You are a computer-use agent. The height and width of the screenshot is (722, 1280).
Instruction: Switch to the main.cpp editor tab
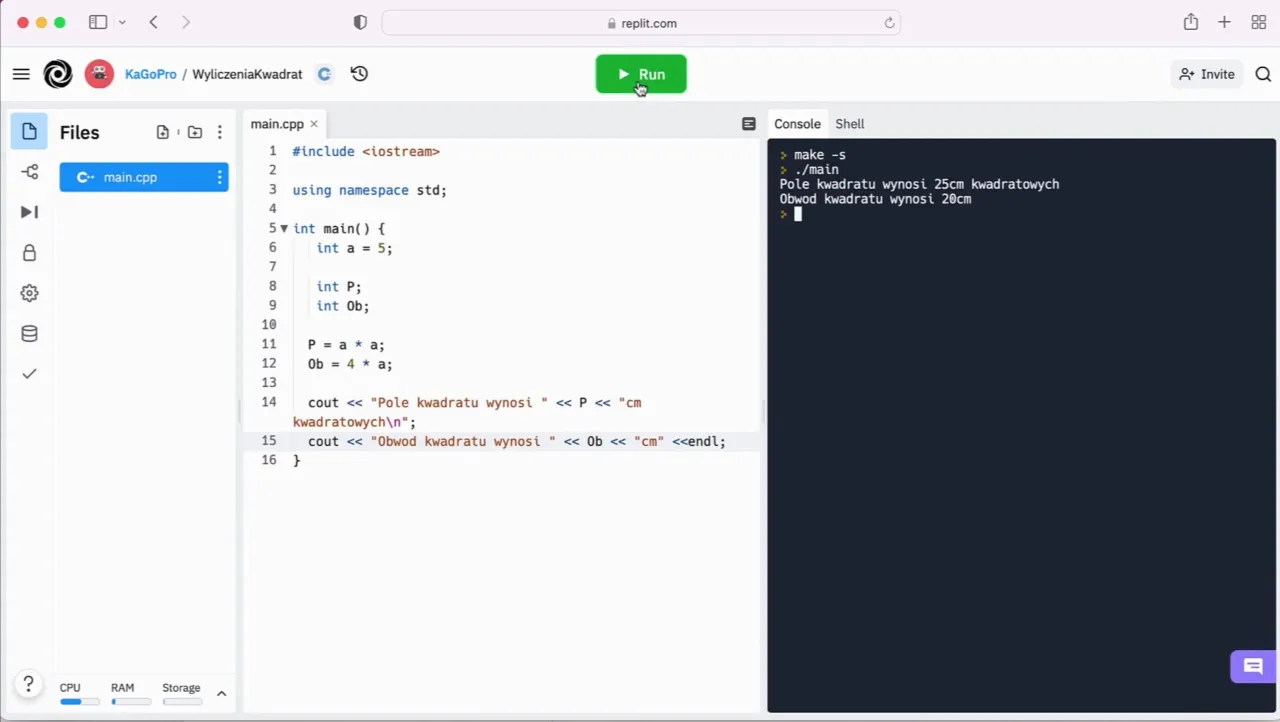click(277, 124)
